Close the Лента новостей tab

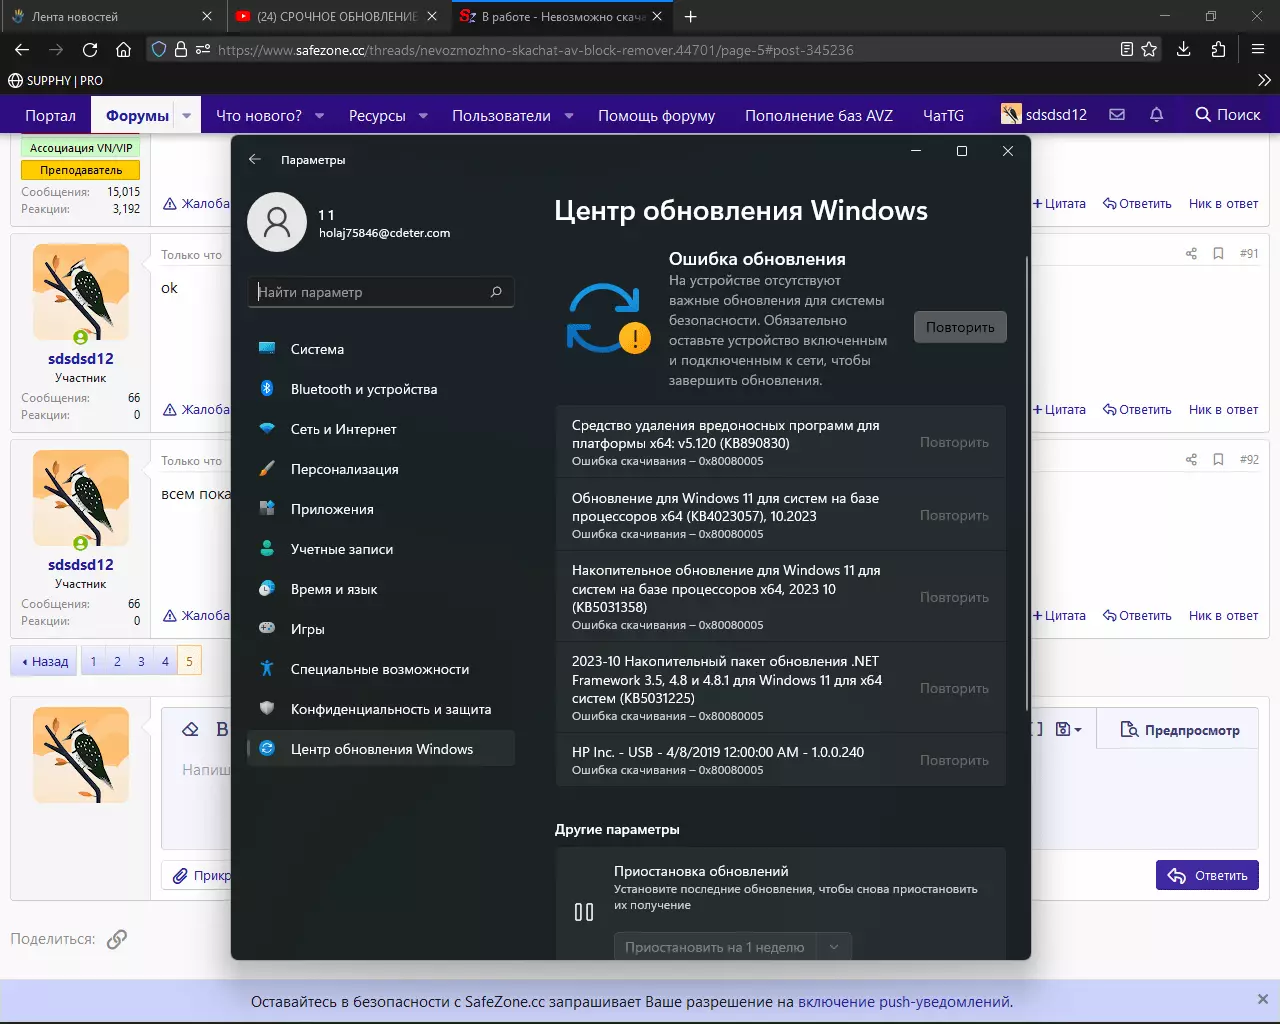pyautogui.click(x=206, y=16)
